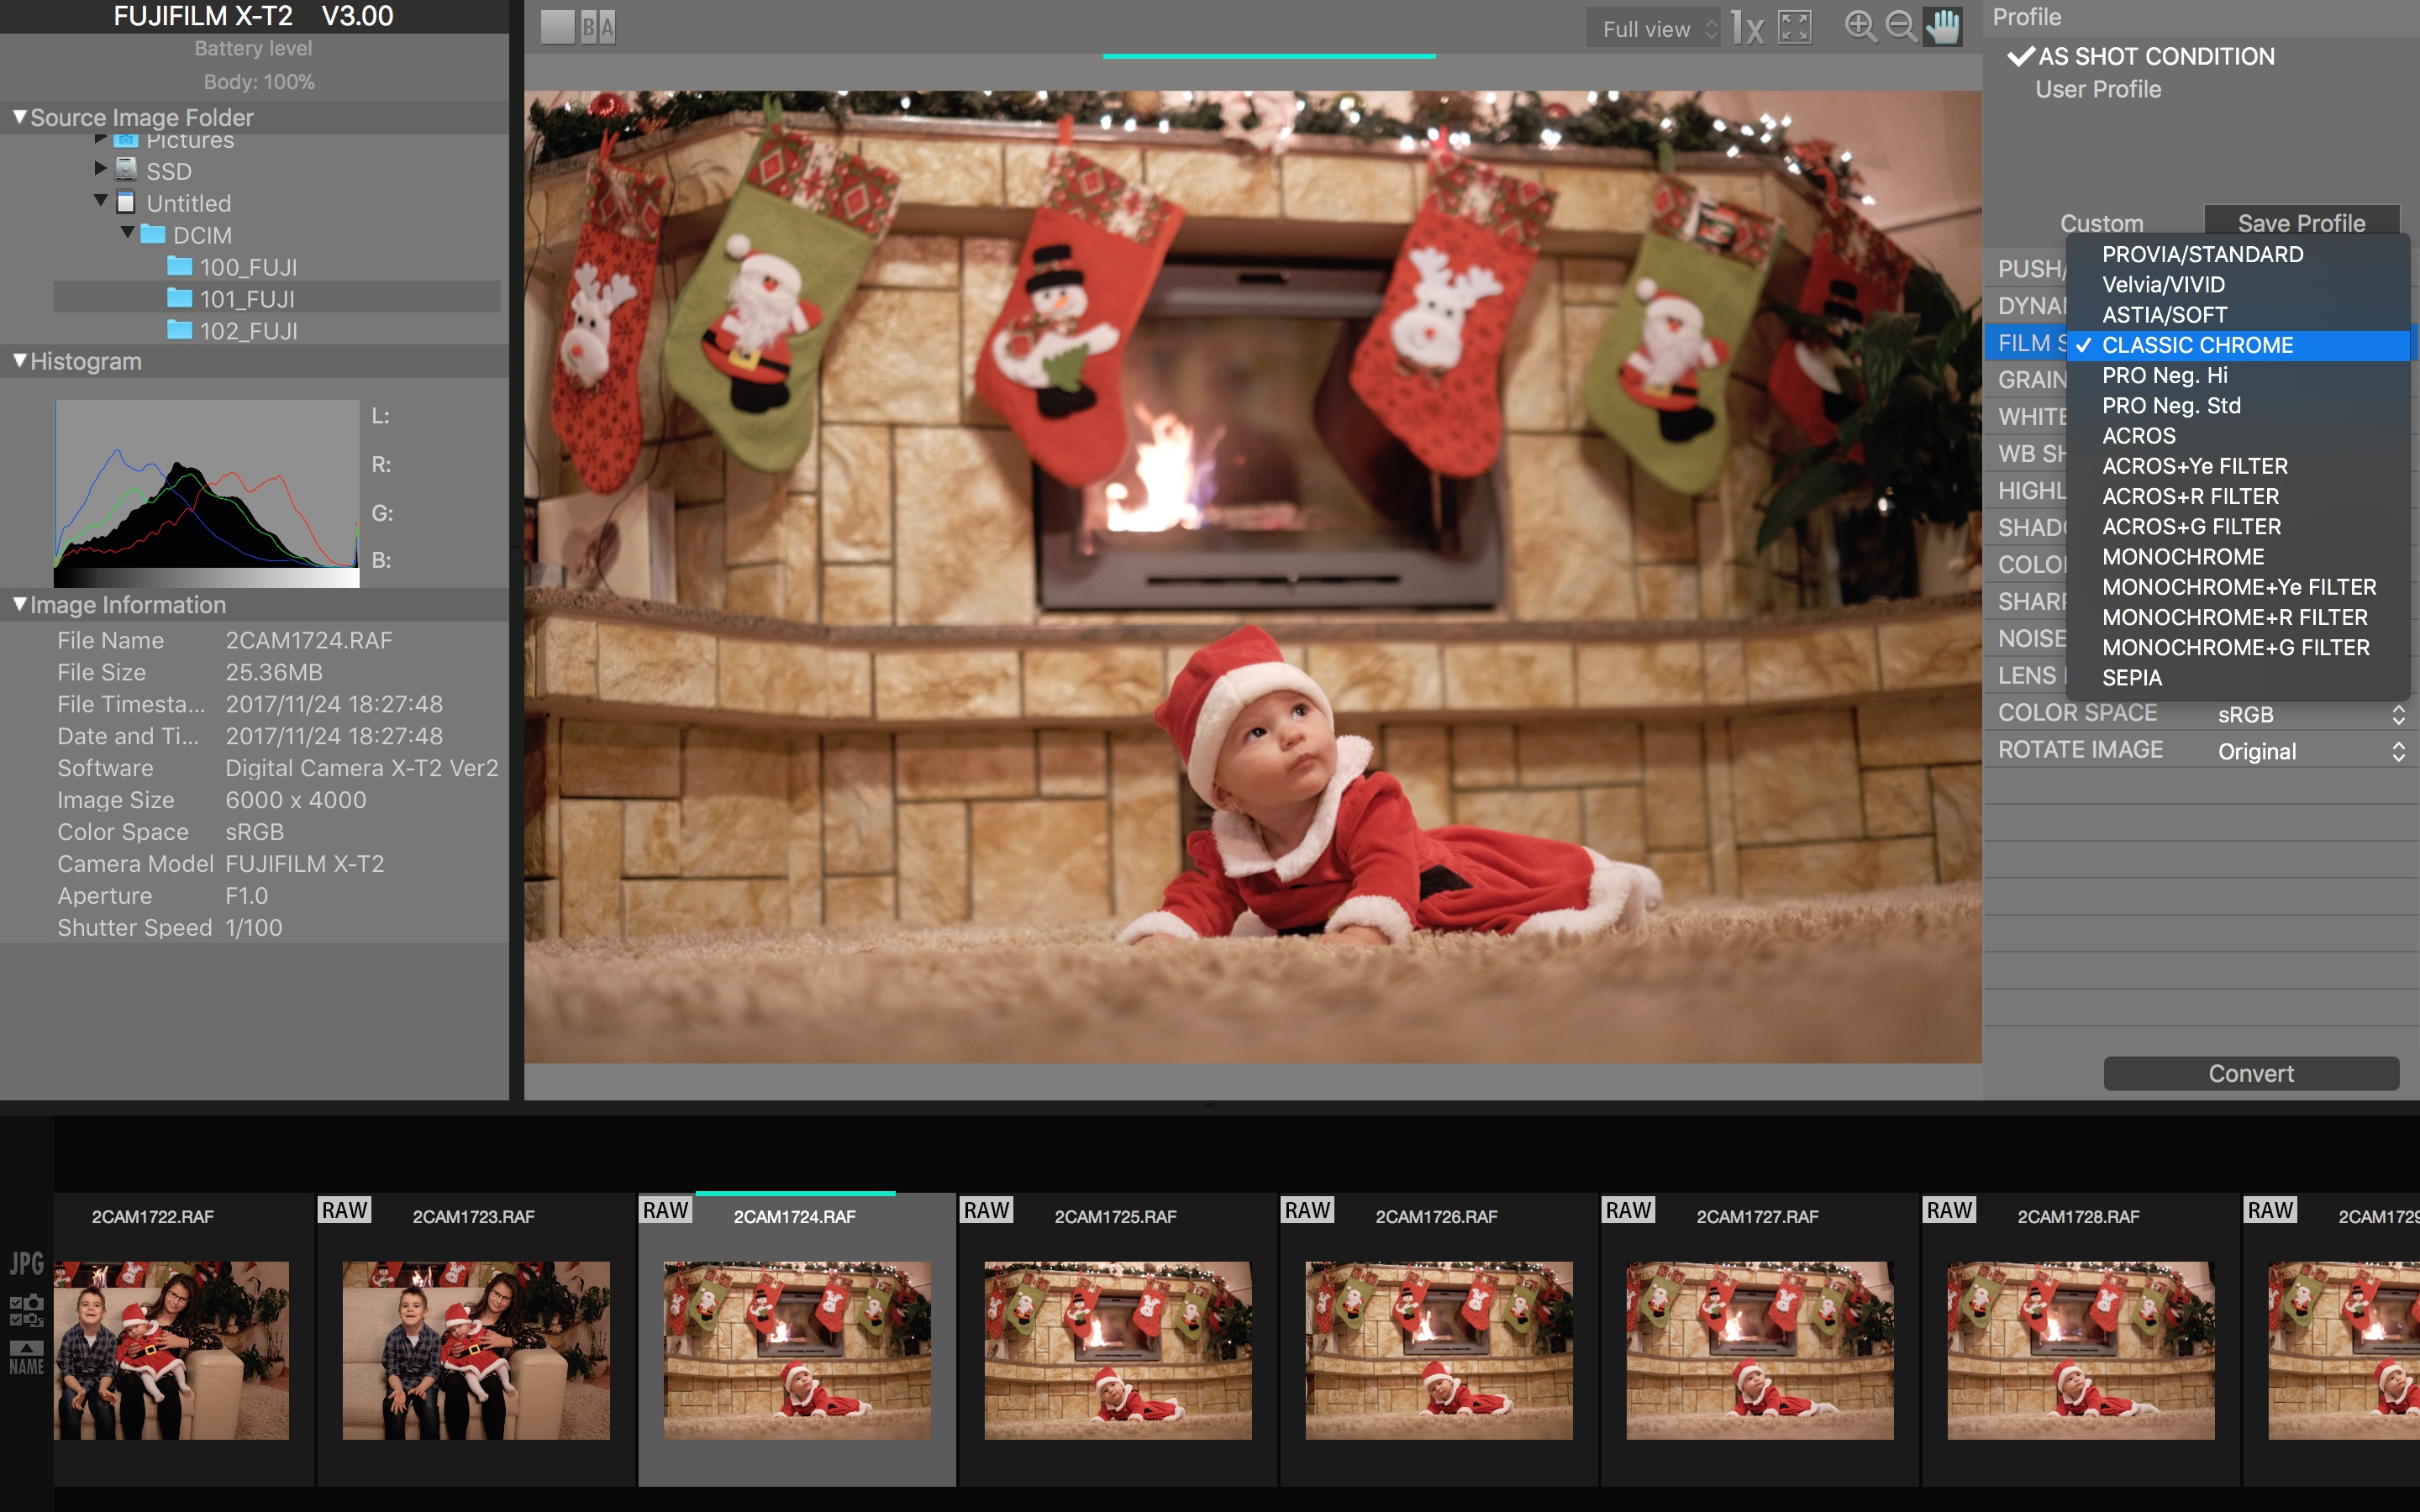Open 2CAM1723.RAF thumbnail
This screenshot has height=1512, width=2420.
tap(476, 1350)
